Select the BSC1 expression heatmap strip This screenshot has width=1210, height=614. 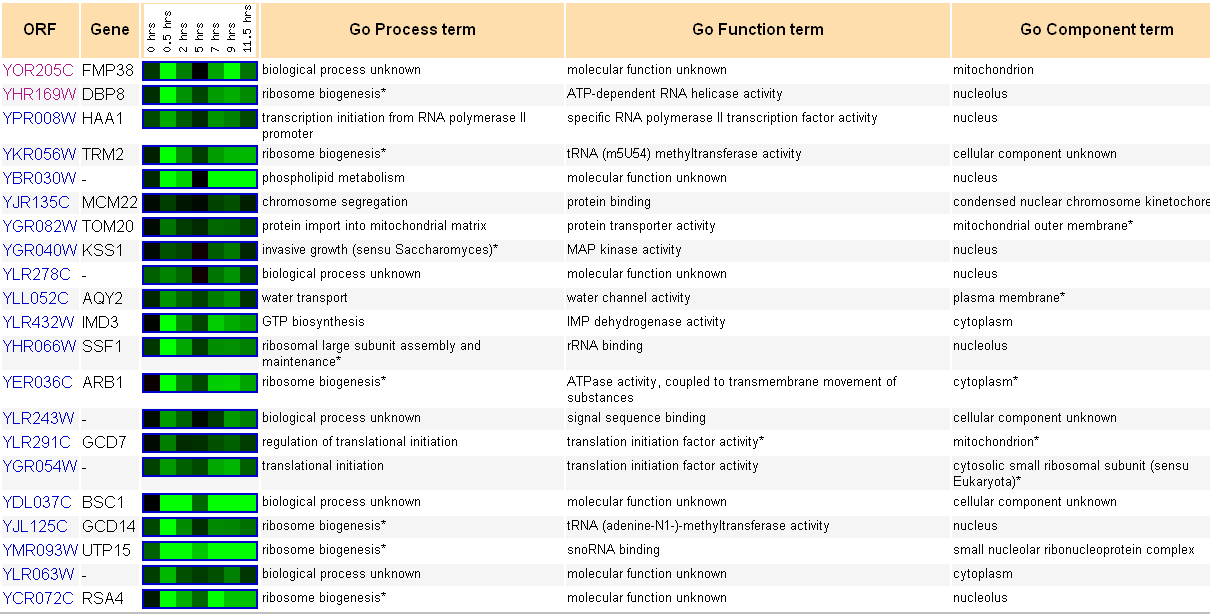click(200, 502)
